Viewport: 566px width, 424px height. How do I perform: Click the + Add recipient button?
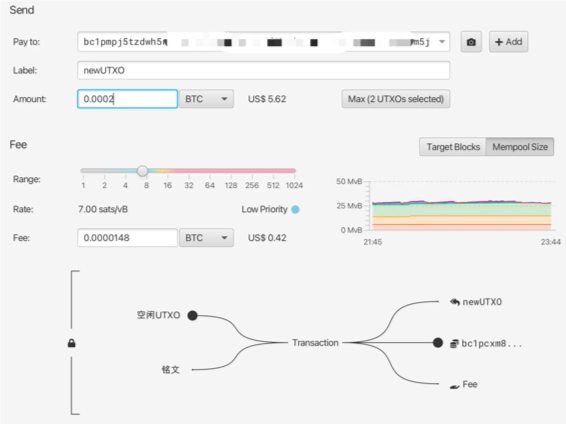[508, 42]
